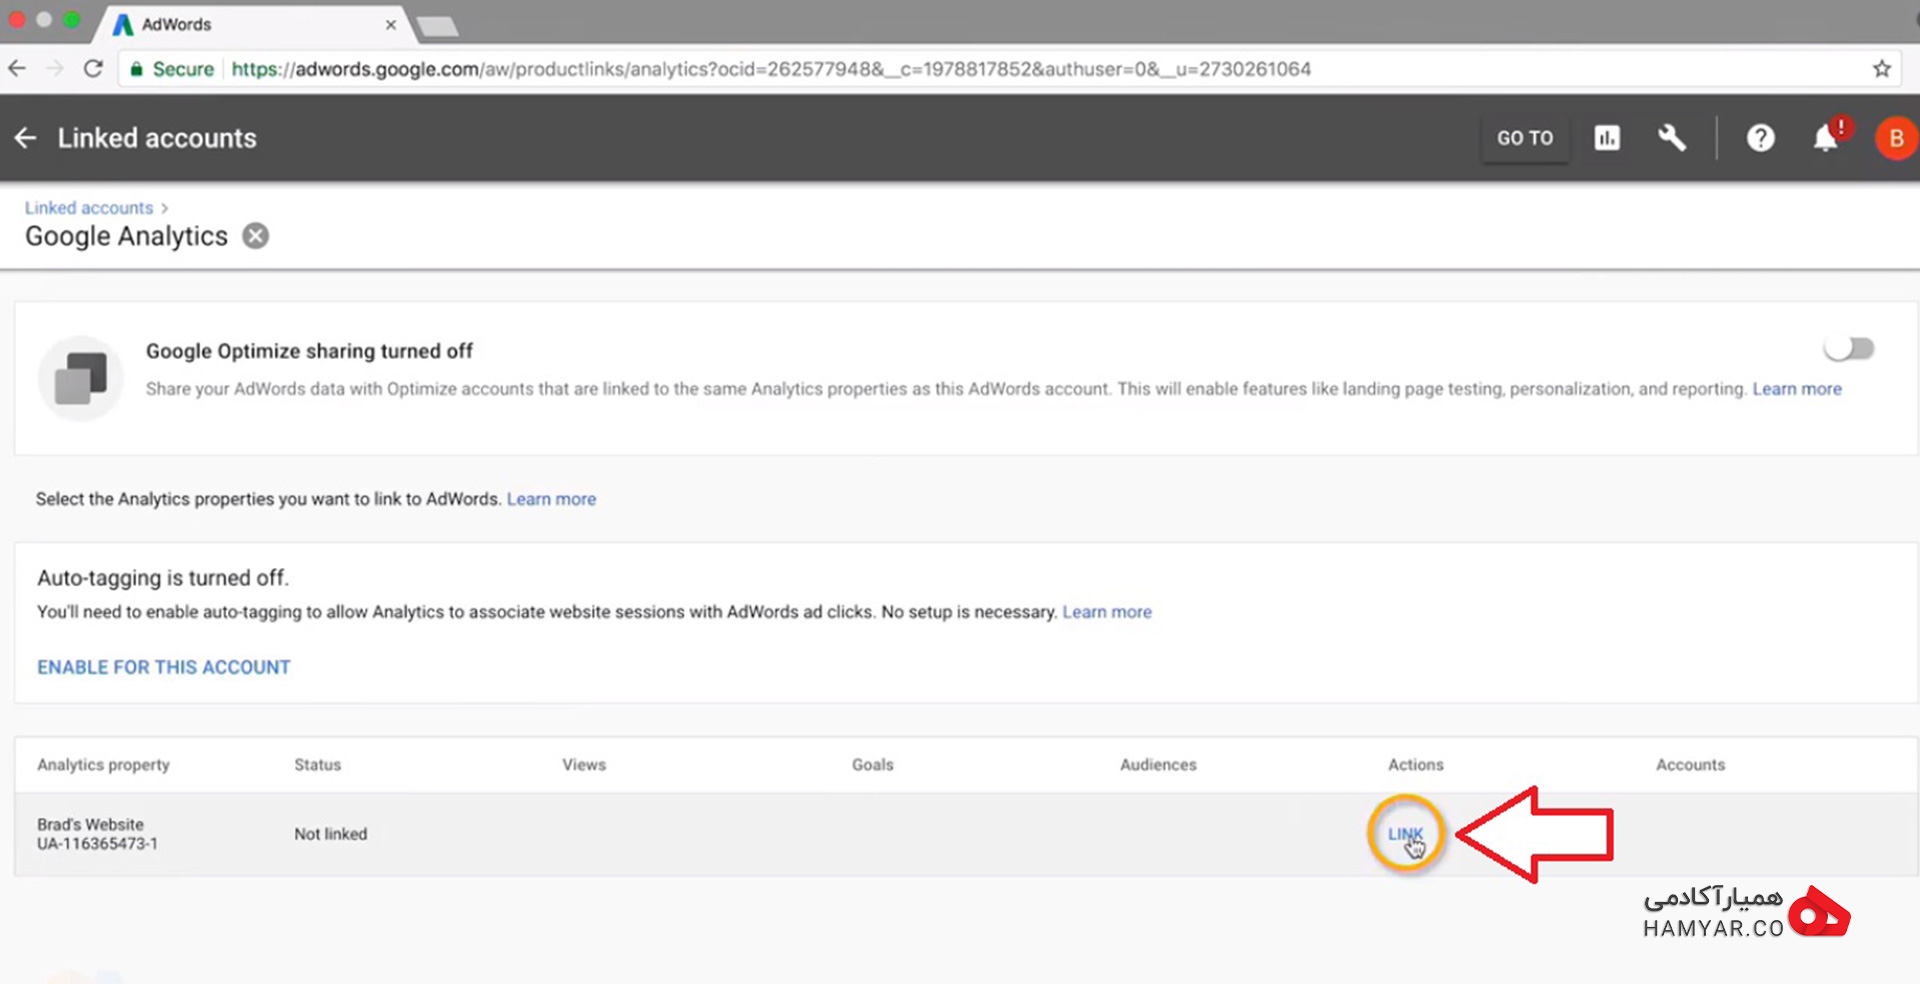Screen dimensions: 1920x984
Task: Navigate back in the browser
Action: tap(17, 69)
